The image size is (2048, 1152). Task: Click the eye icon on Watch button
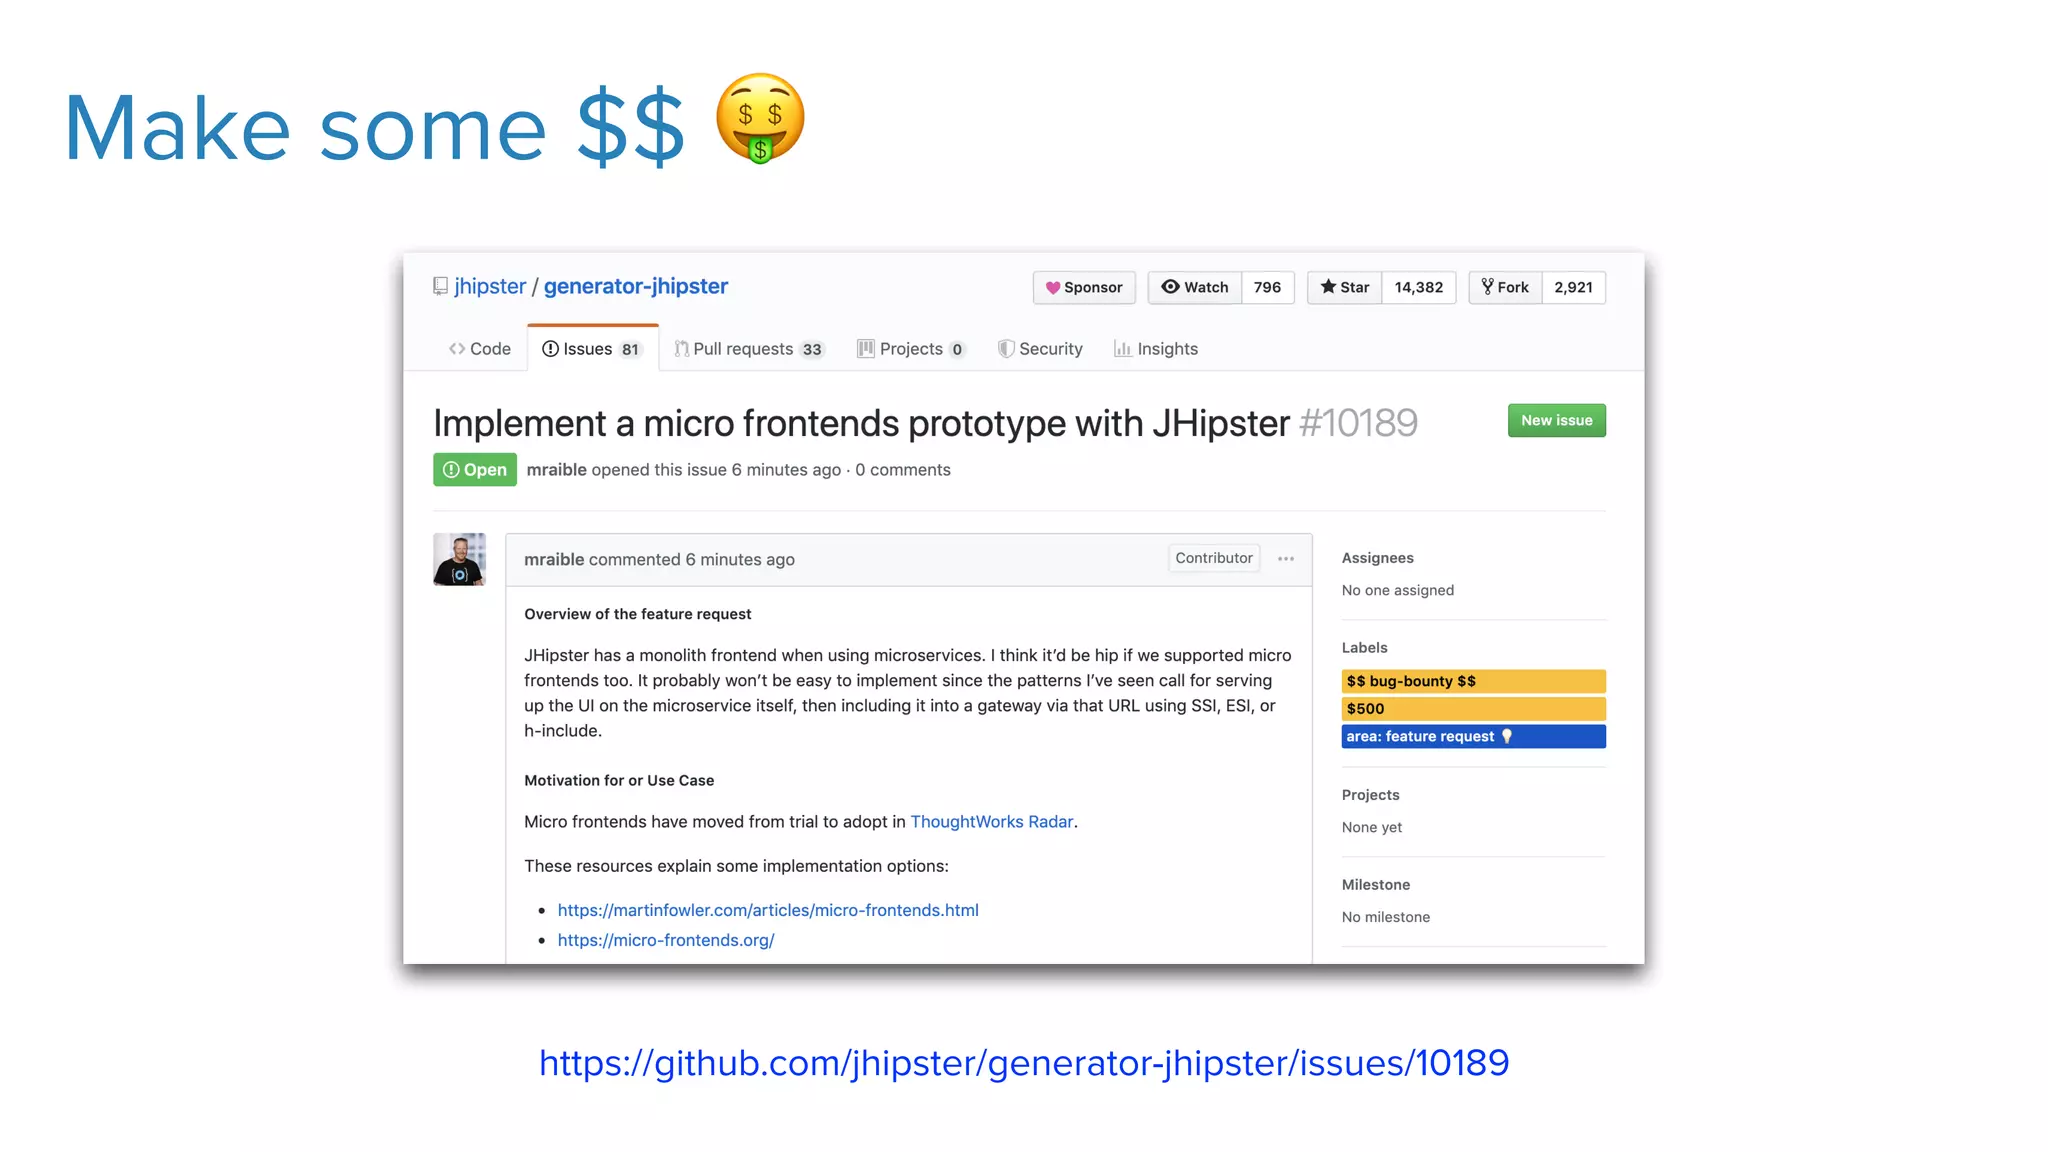(1170, 287)
